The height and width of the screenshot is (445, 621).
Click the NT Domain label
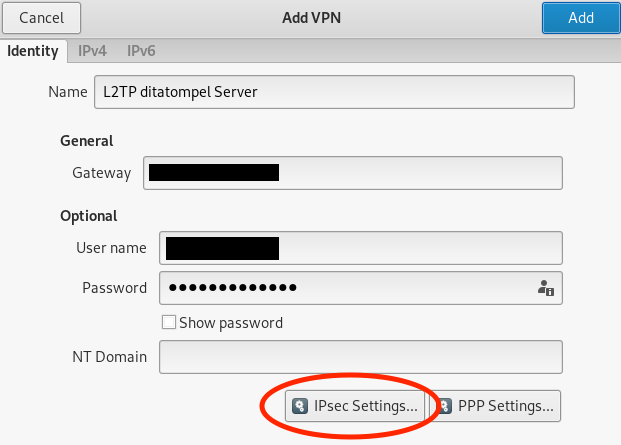coord(110,357)
